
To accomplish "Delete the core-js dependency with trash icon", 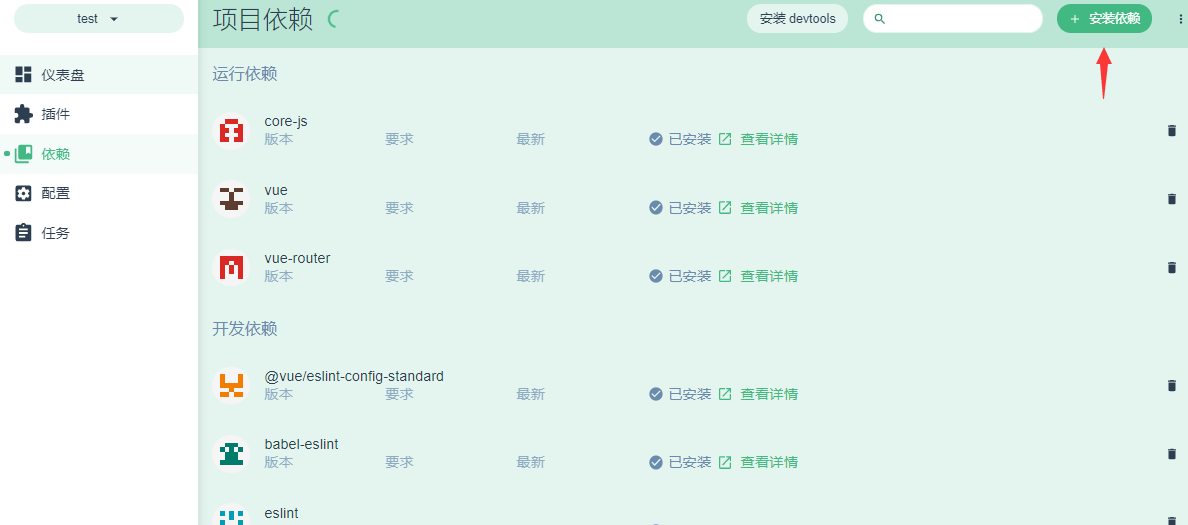I will coord(1171,130).
